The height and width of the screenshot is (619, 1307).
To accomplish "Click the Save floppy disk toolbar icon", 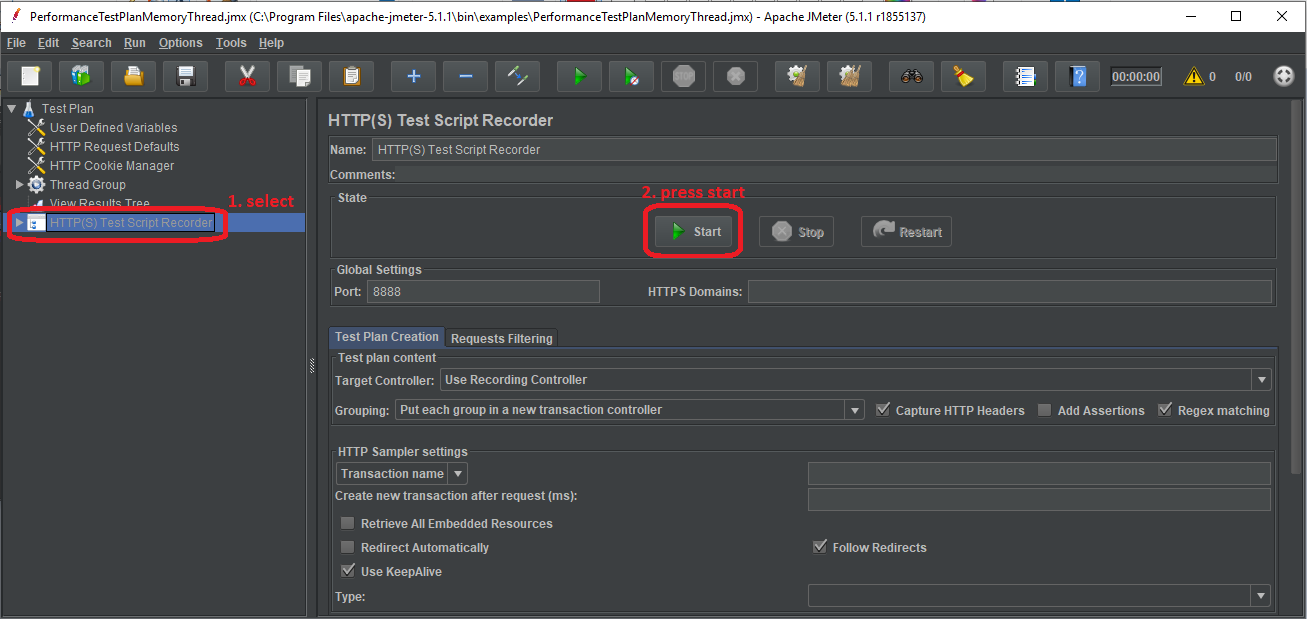I will click(x=185, y=76).
